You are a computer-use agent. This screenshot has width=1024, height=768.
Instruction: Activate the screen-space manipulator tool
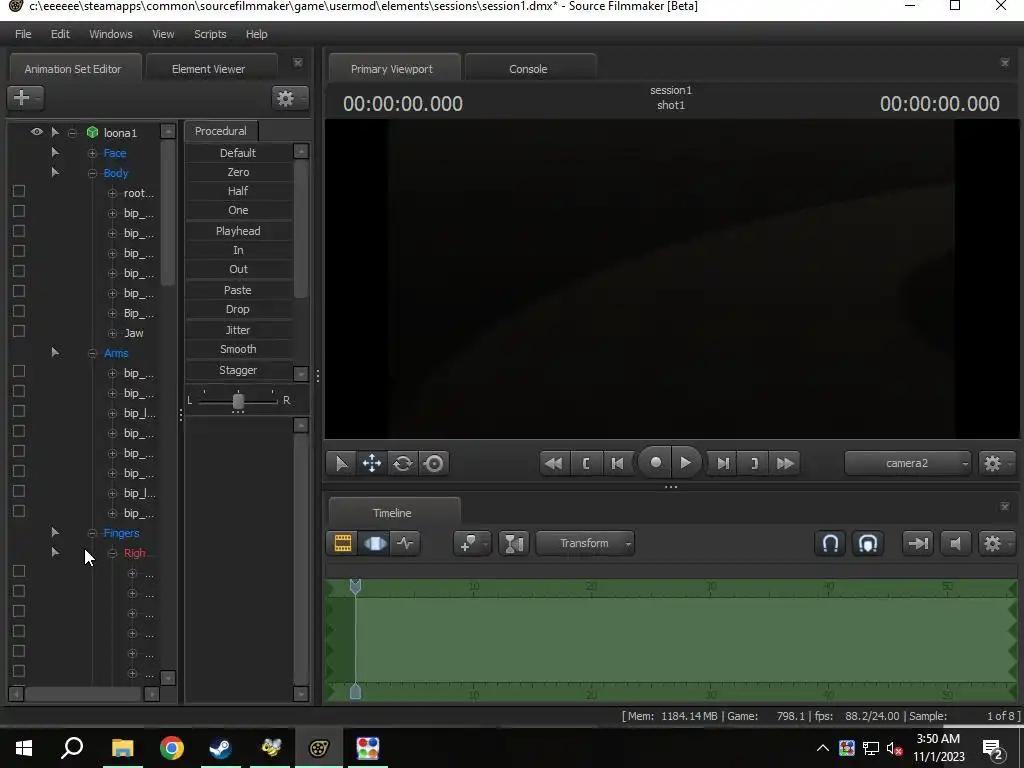click(434, 464)
